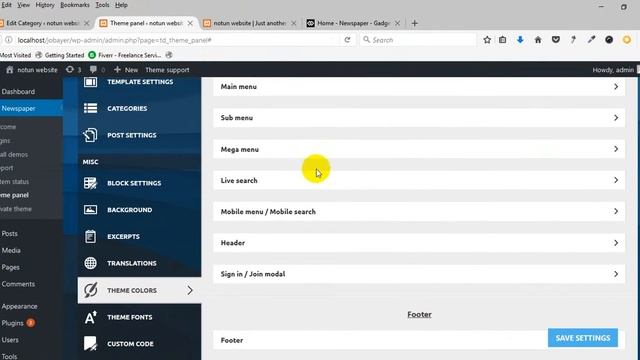The height and width of the screenshot is (360, 640).
Task: Expand the Main menu section arrow
Action: 616,87
